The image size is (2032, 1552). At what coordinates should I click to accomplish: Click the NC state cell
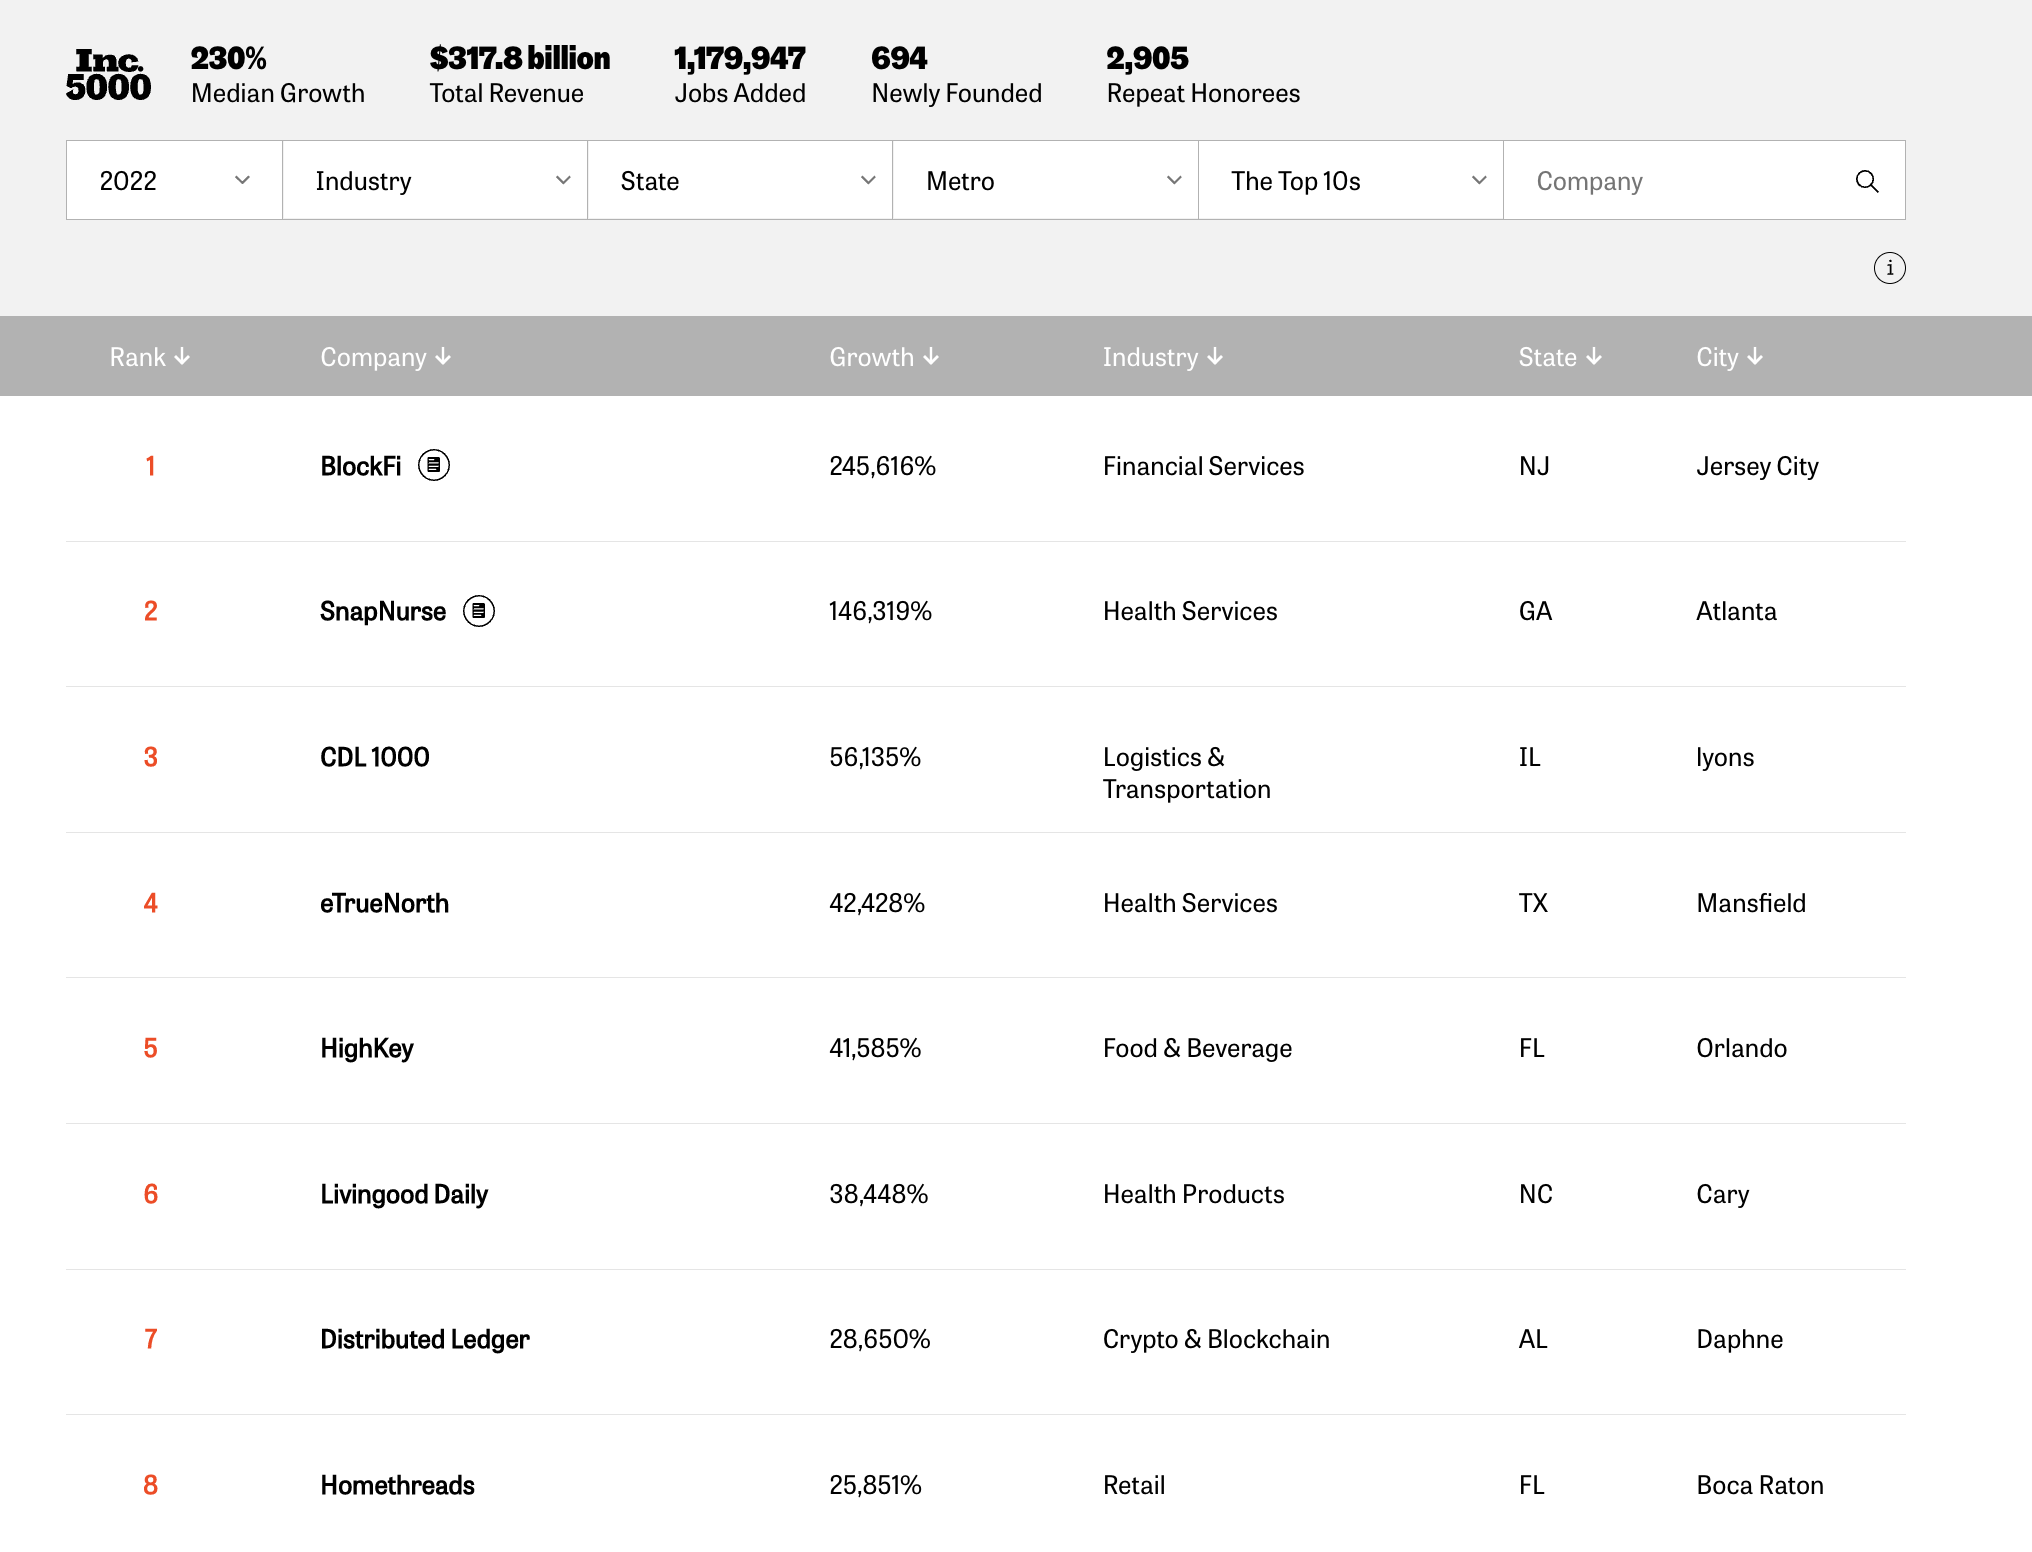coord(1536,1194)
